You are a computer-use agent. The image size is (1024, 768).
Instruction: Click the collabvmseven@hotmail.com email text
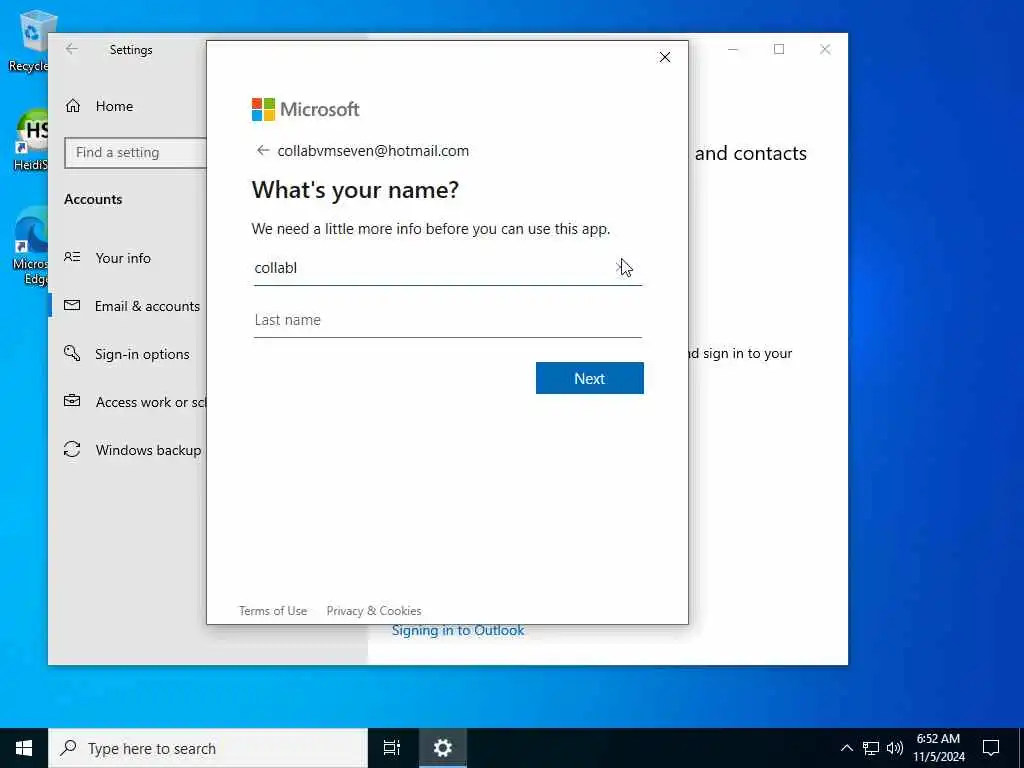point(373,151)
